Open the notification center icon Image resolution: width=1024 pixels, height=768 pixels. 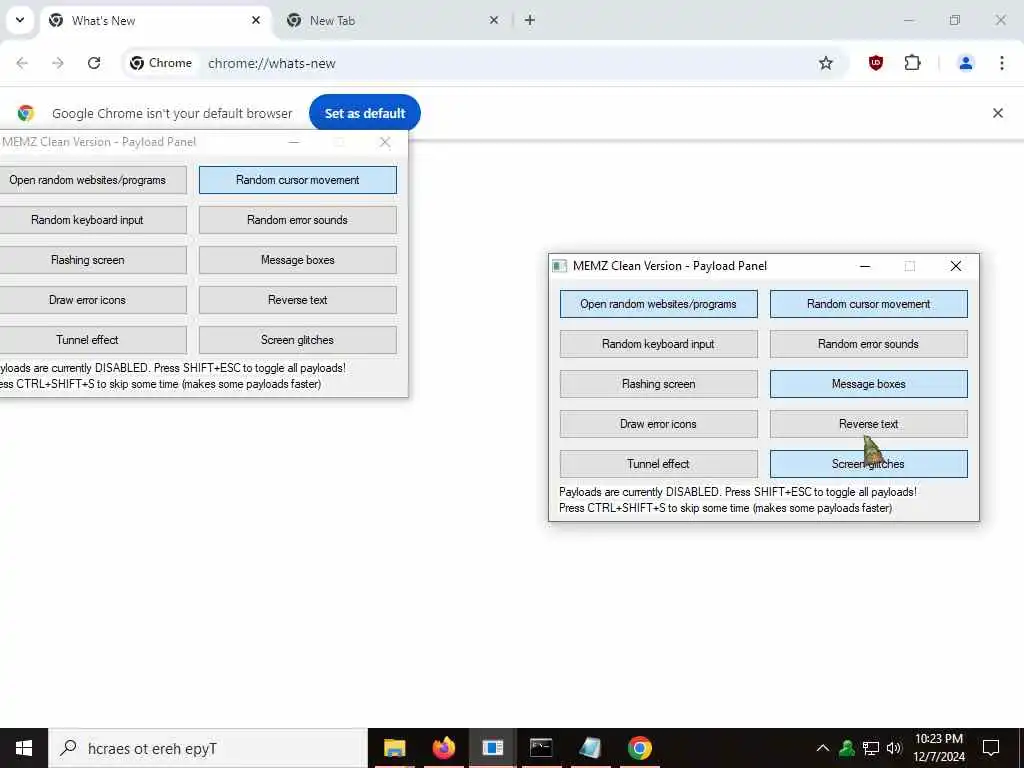click(x=991, y=748)
